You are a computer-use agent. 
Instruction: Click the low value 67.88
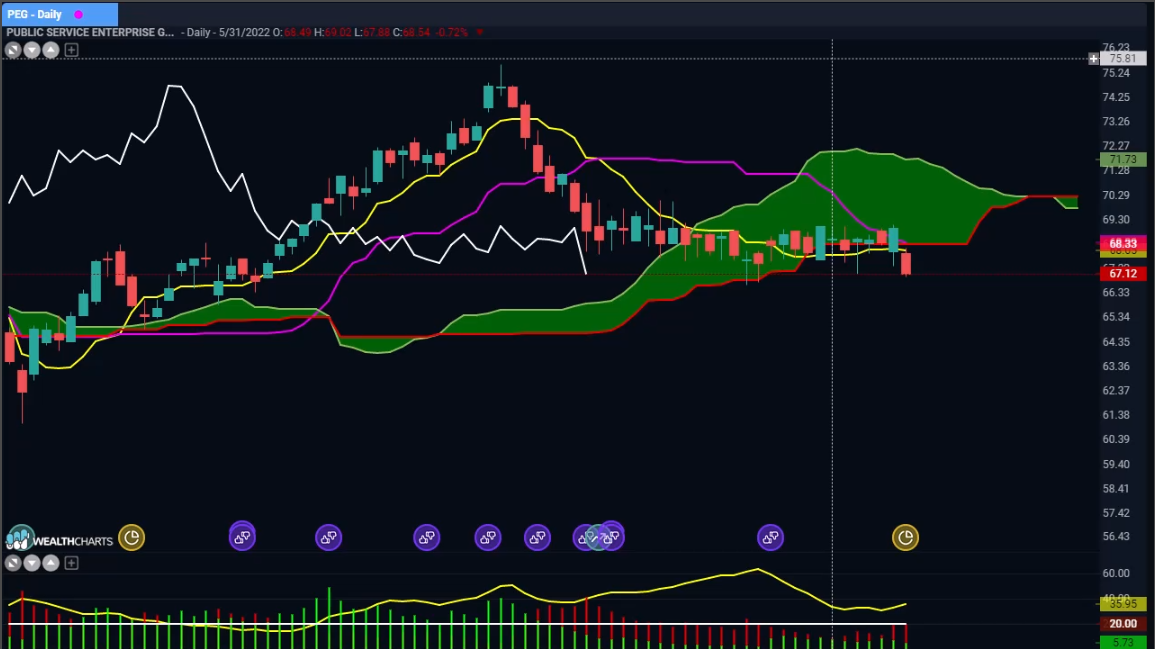tap(376, 32)
